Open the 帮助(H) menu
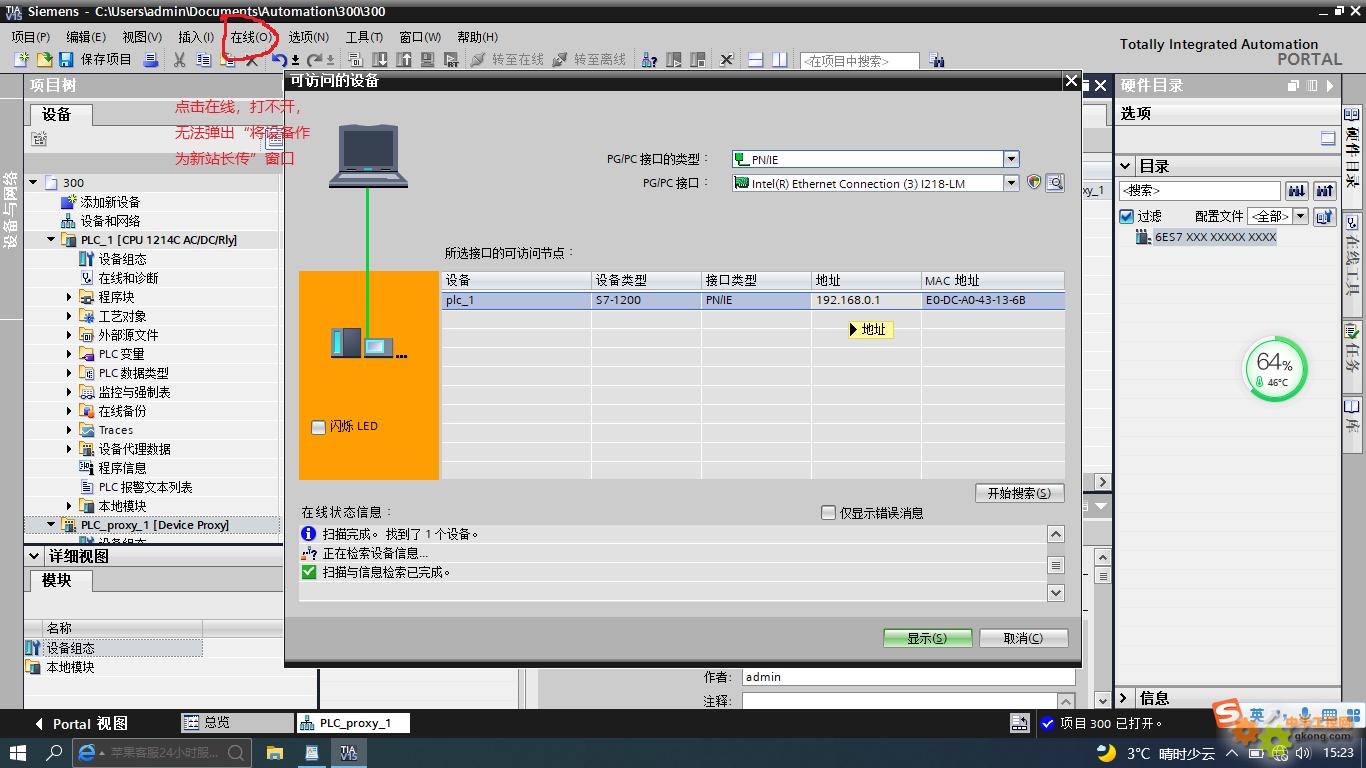The image size is (1366, 768). (x=477, y=37)
